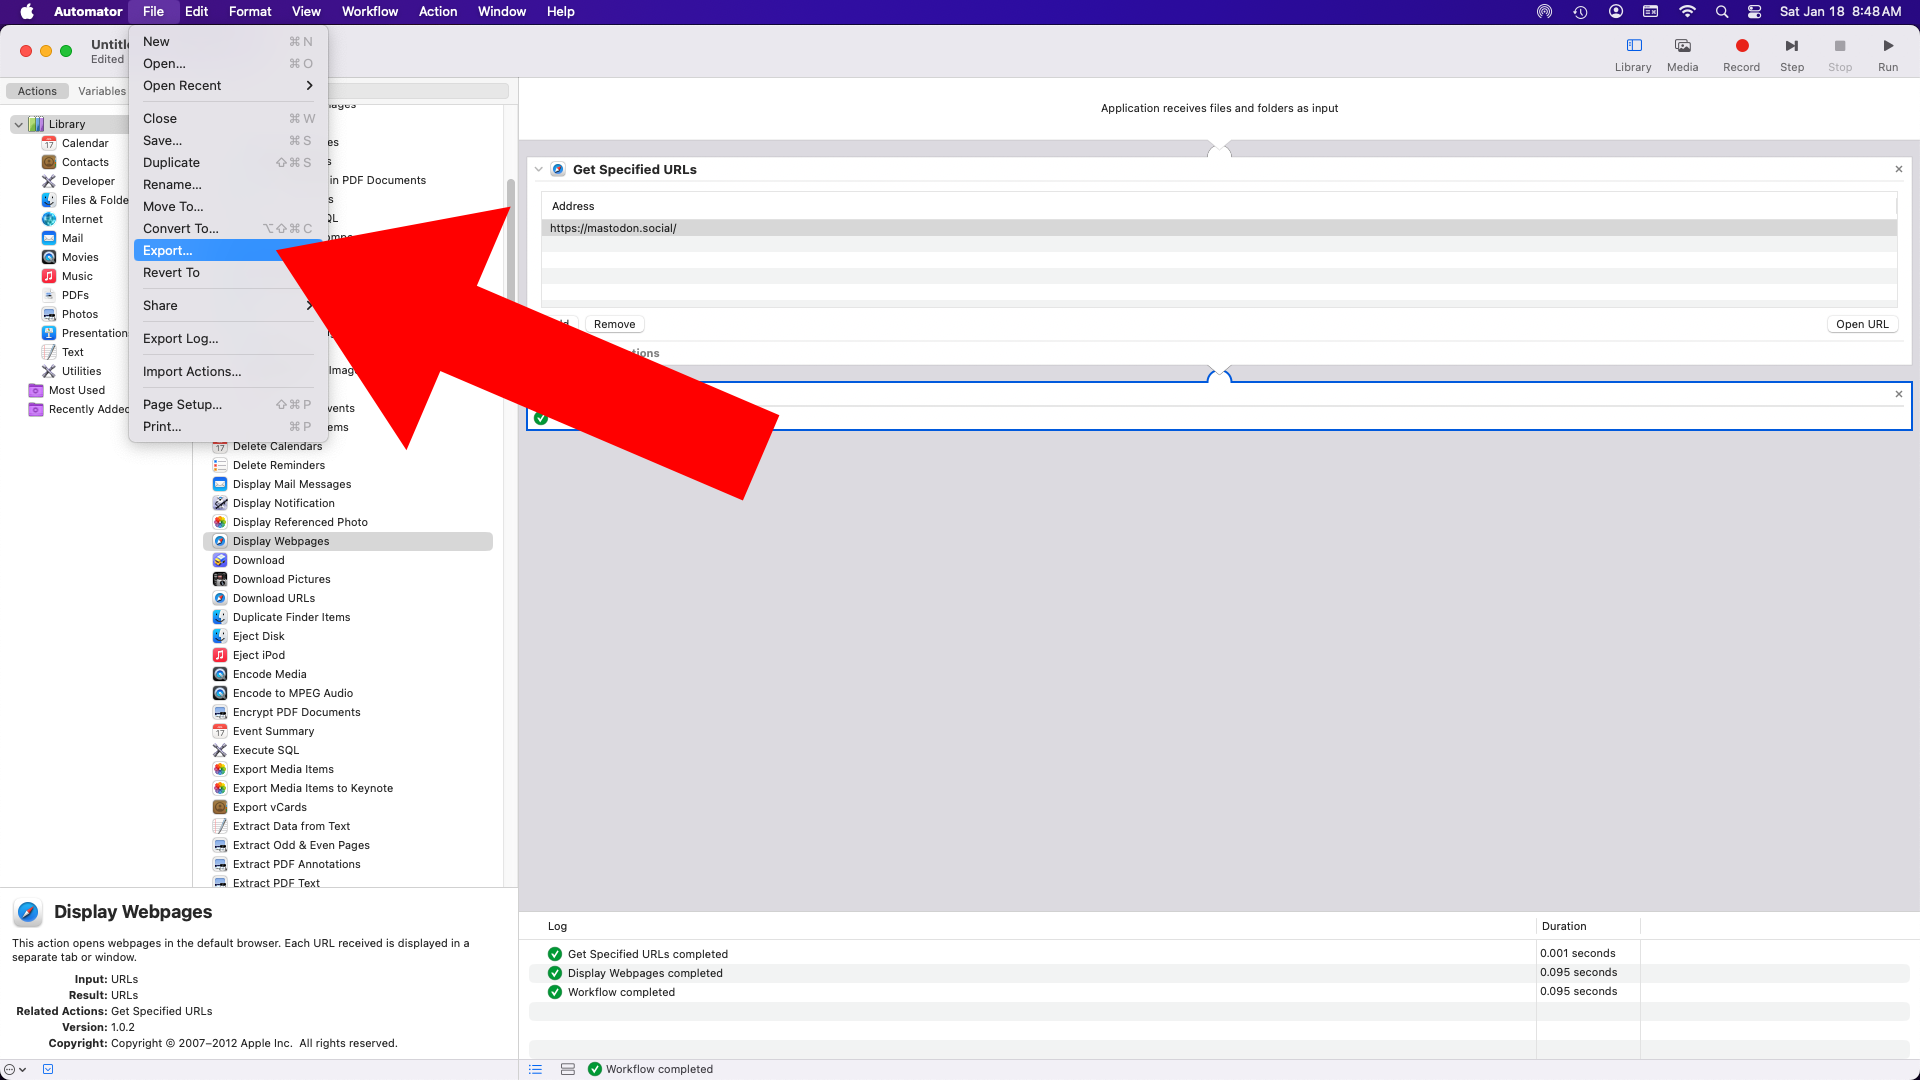Select the Display Notification action
This screenshot has width=1920, height=1080.
point(283,503)
